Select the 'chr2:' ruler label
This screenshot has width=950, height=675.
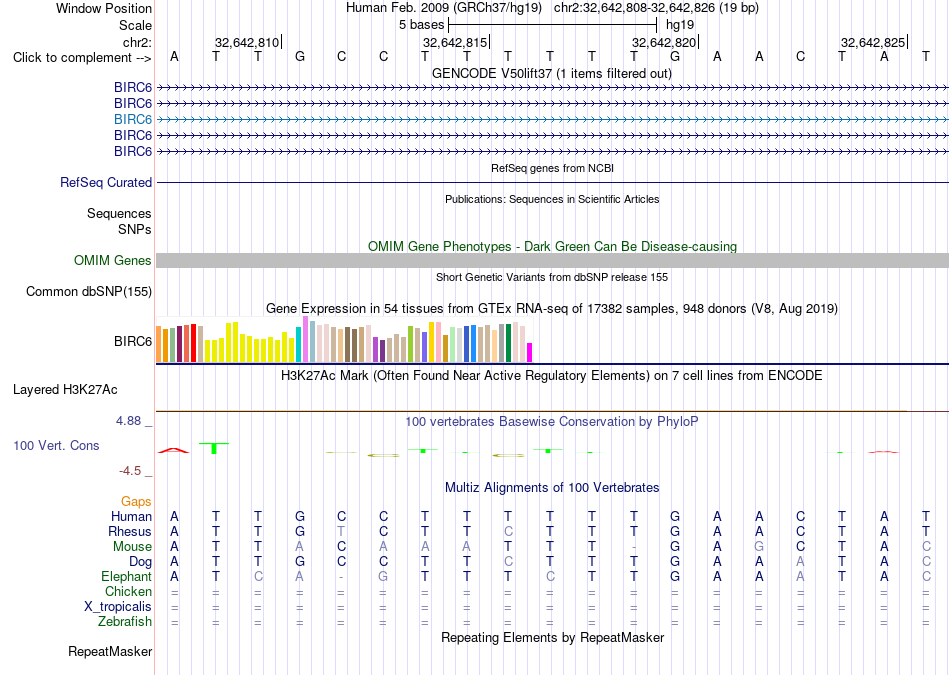tap(137, 42)
